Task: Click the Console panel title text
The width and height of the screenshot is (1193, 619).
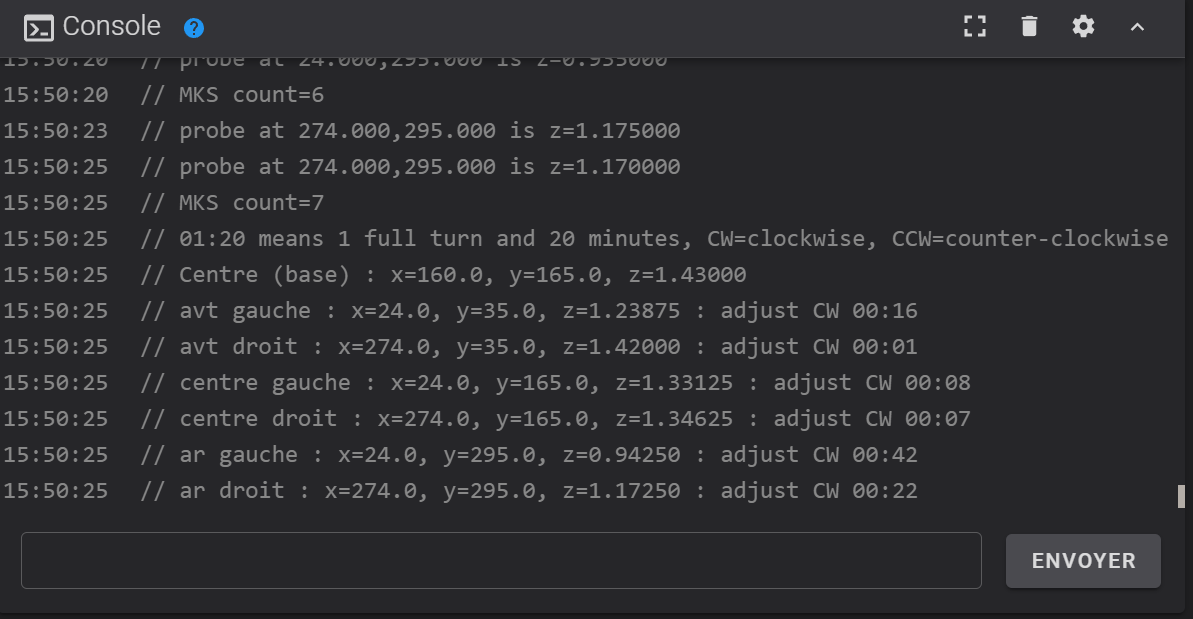Action: (x=111, y=27)
